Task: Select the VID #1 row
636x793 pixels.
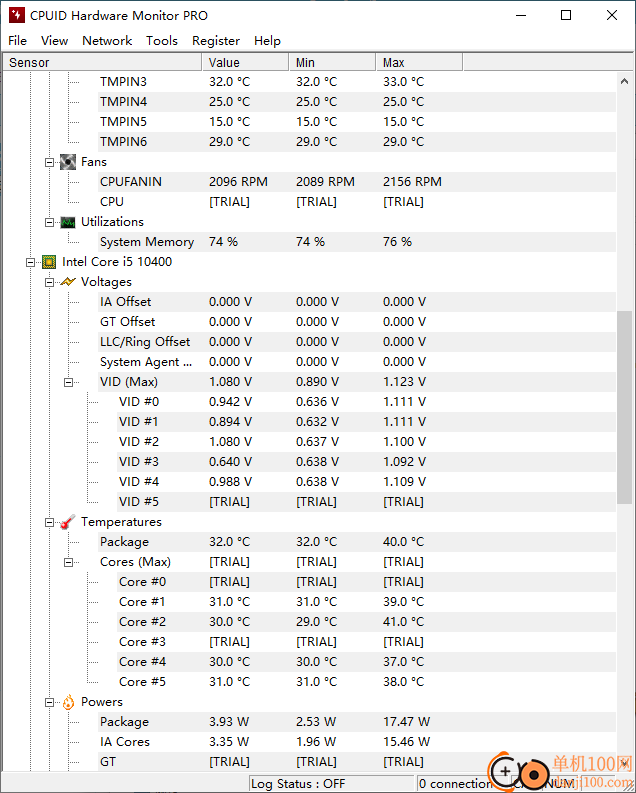Action: coord(367,422)
